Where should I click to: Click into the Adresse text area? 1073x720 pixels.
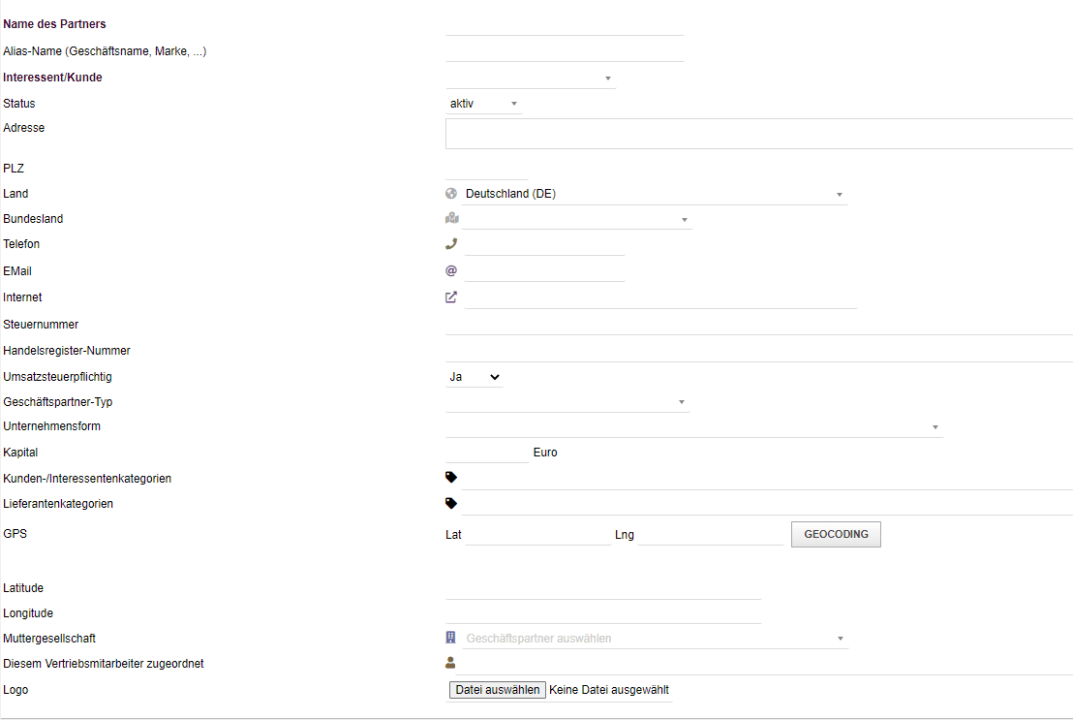point(758,133)
